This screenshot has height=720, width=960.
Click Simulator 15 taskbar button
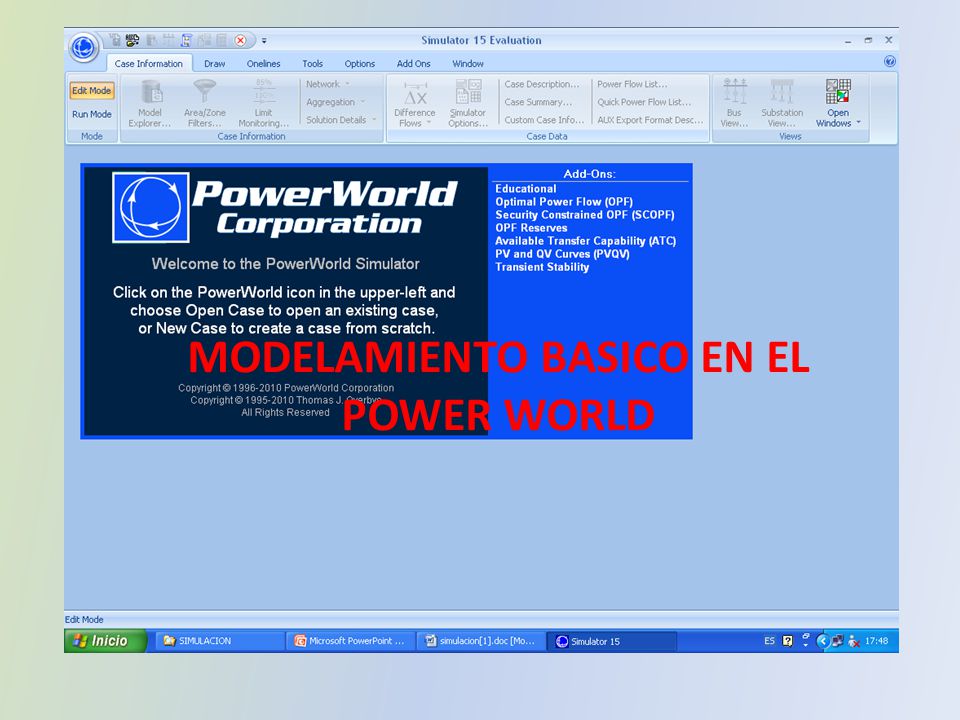tap(612, 641)
